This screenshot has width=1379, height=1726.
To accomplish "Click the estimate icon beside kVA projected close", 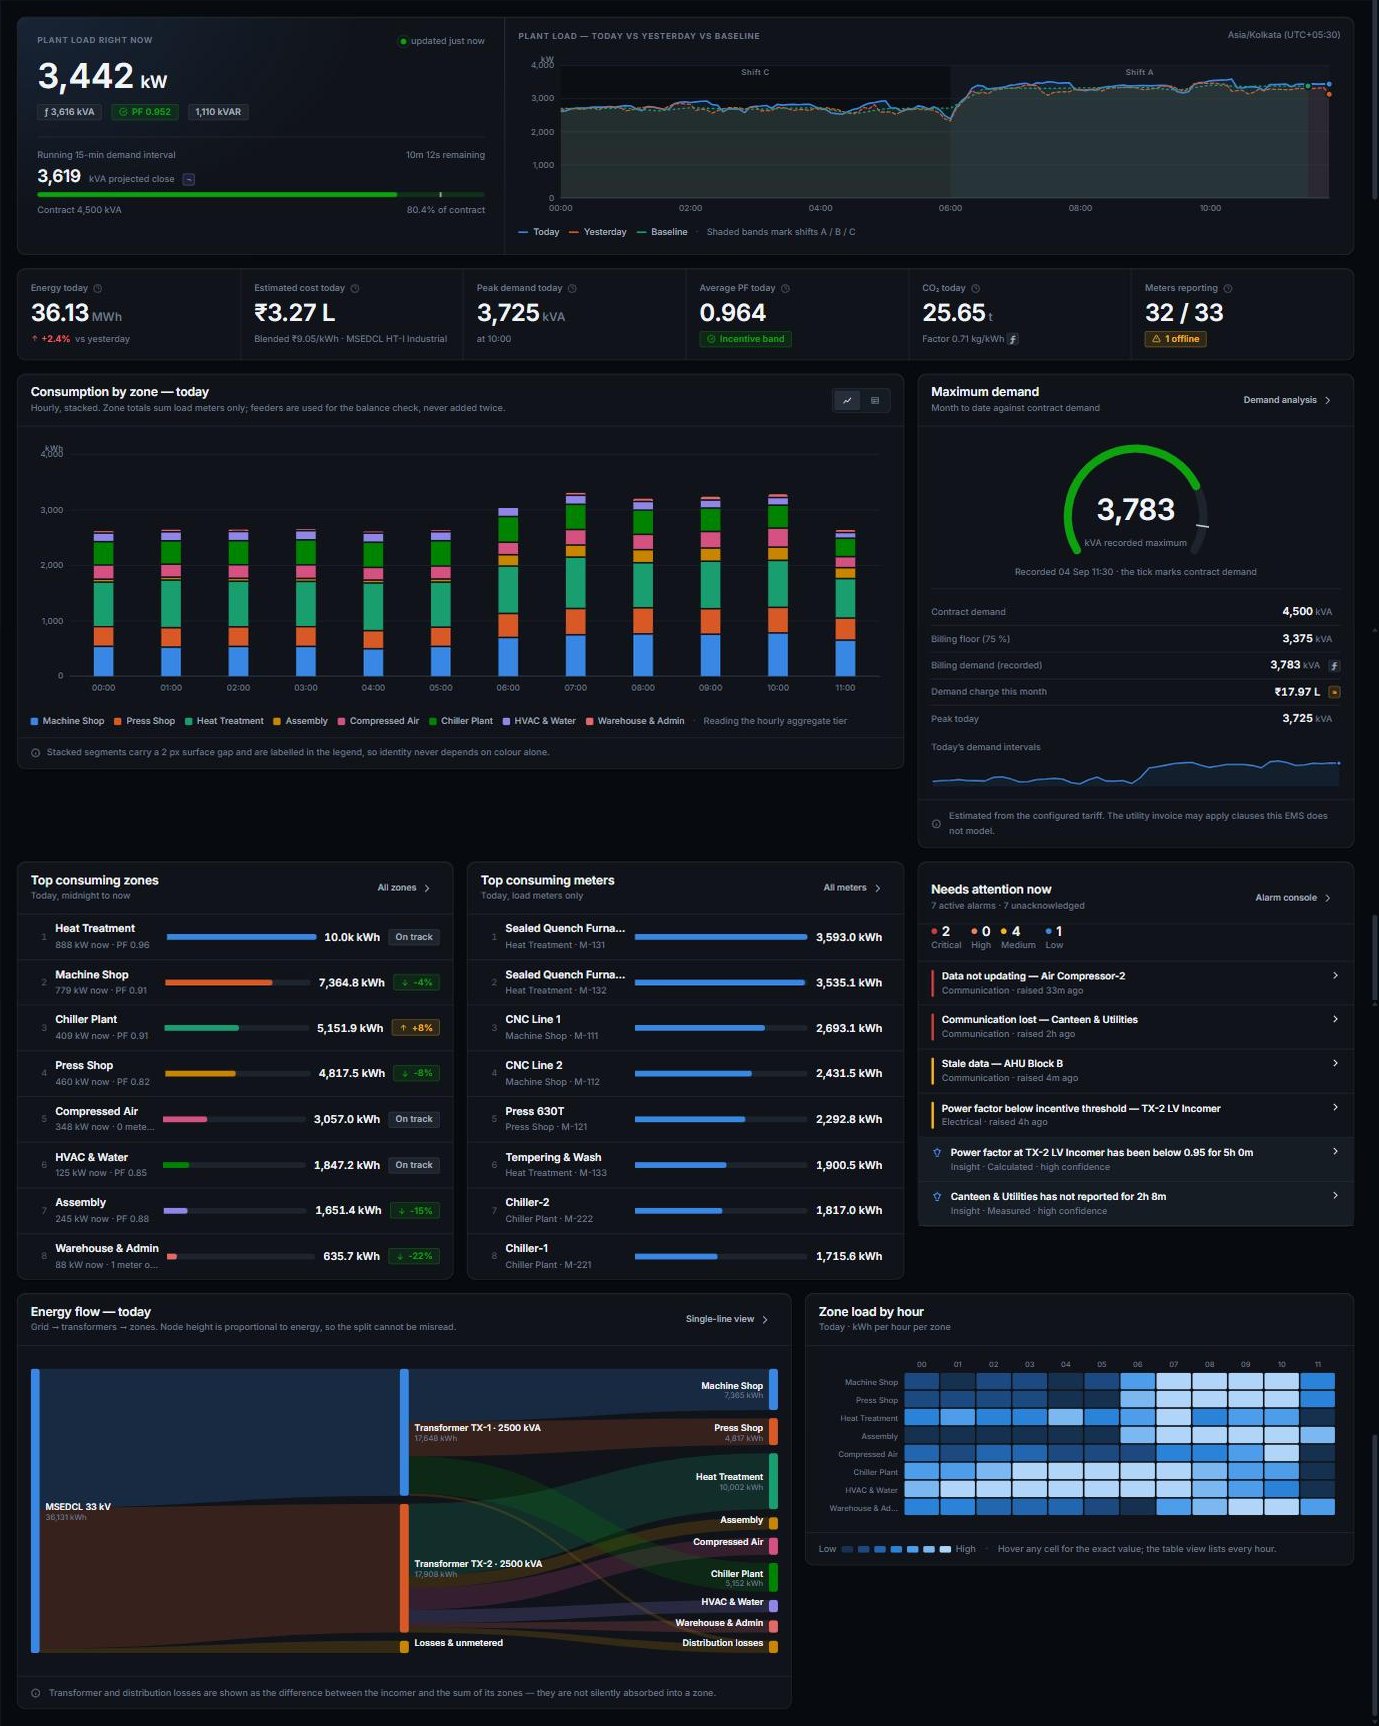I will click(x=188, y=180).
